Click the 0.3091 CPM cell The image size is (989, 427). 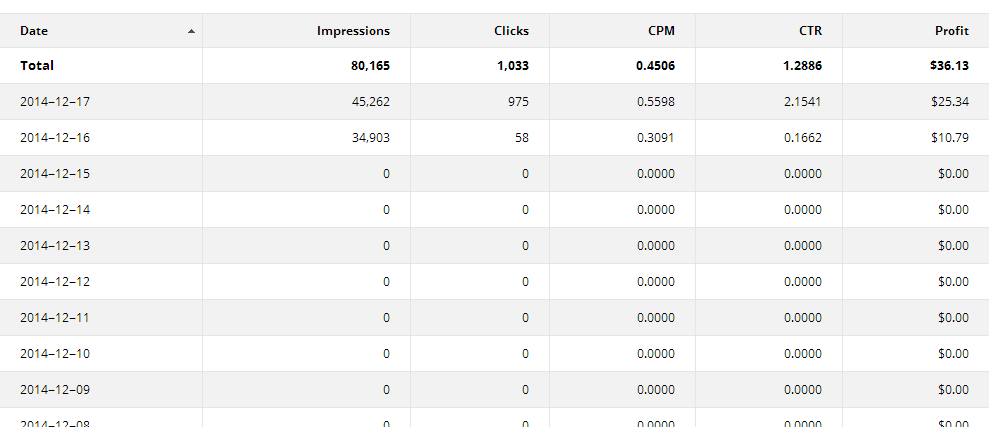pos(656,137)
